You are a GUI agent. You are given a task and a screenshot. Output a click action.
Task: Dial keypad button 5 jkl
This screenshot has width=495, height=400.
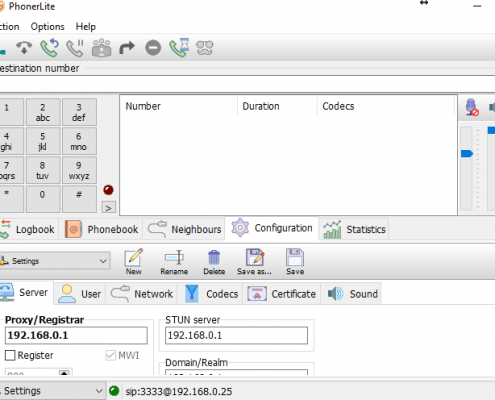pyautogui.click(x=43, y=141)
